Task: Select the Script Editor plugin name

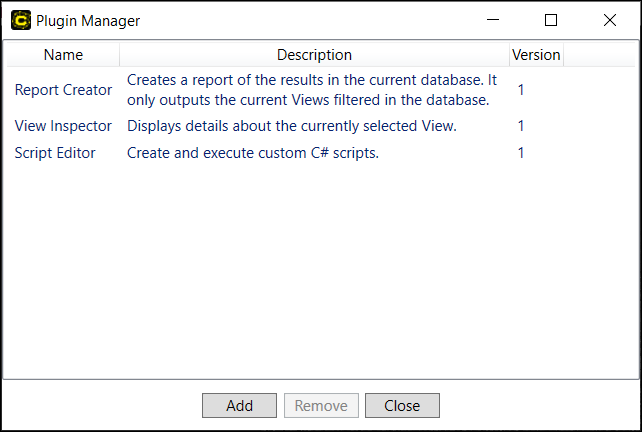Action: (55, 153)
